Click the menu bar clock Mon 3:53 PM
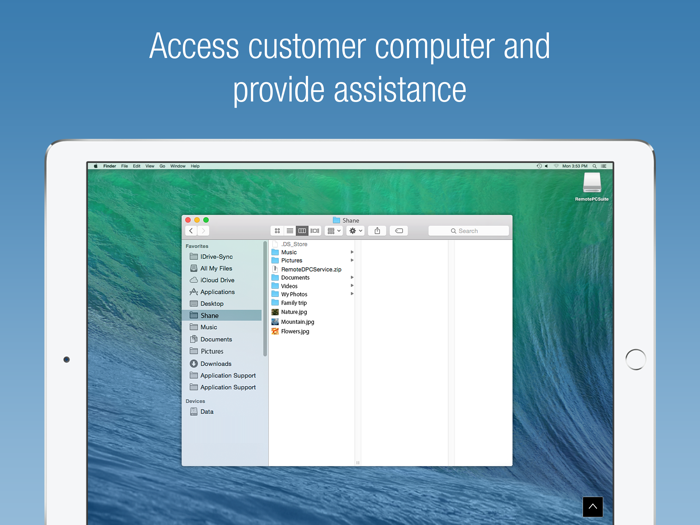 click(575, 166)
